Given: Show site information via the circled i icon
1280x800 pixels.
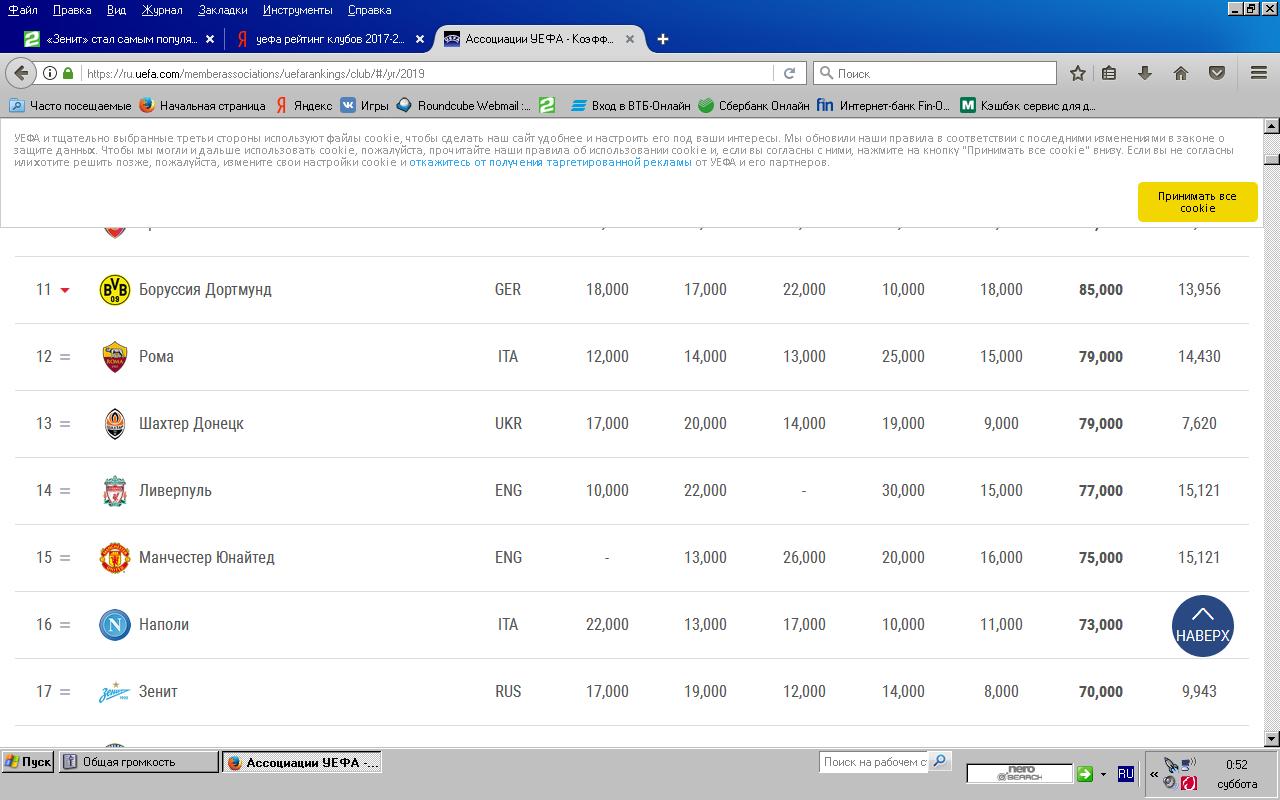Looking at the screenshot, I should pyautogui.click(x=50, y=73).
